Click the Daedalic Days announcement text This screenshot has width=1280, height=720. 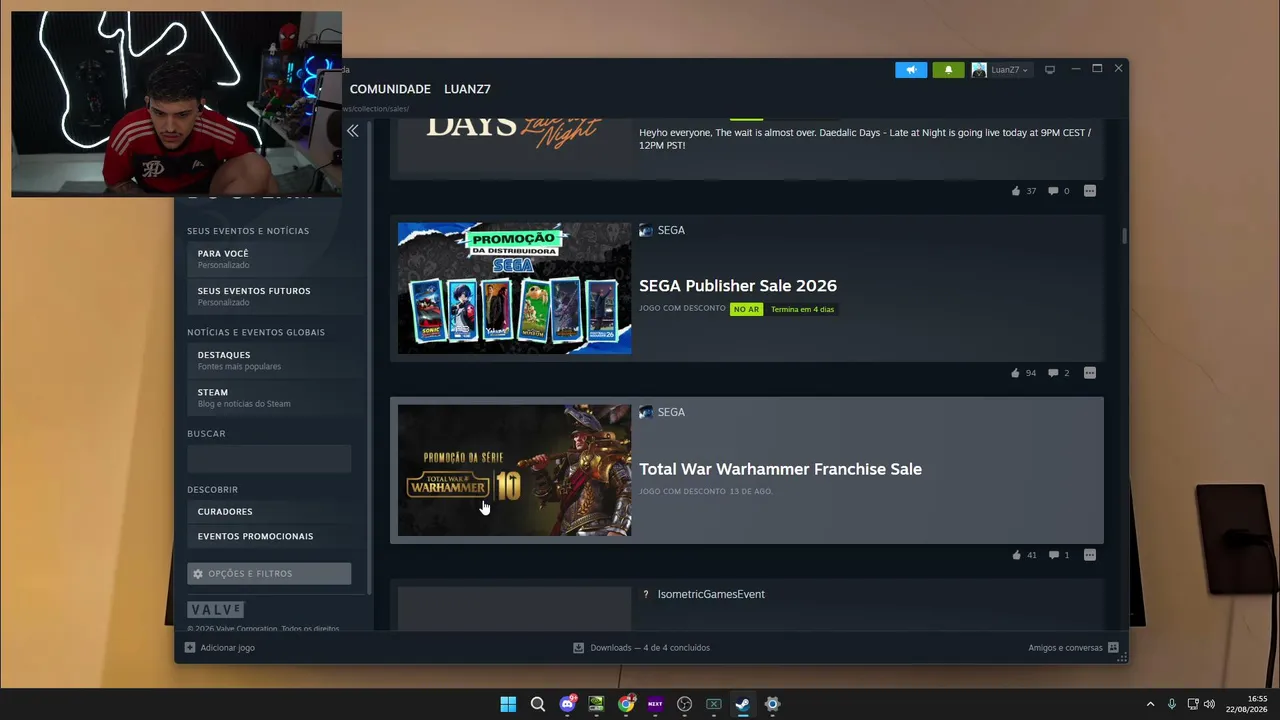coord(865,139)
